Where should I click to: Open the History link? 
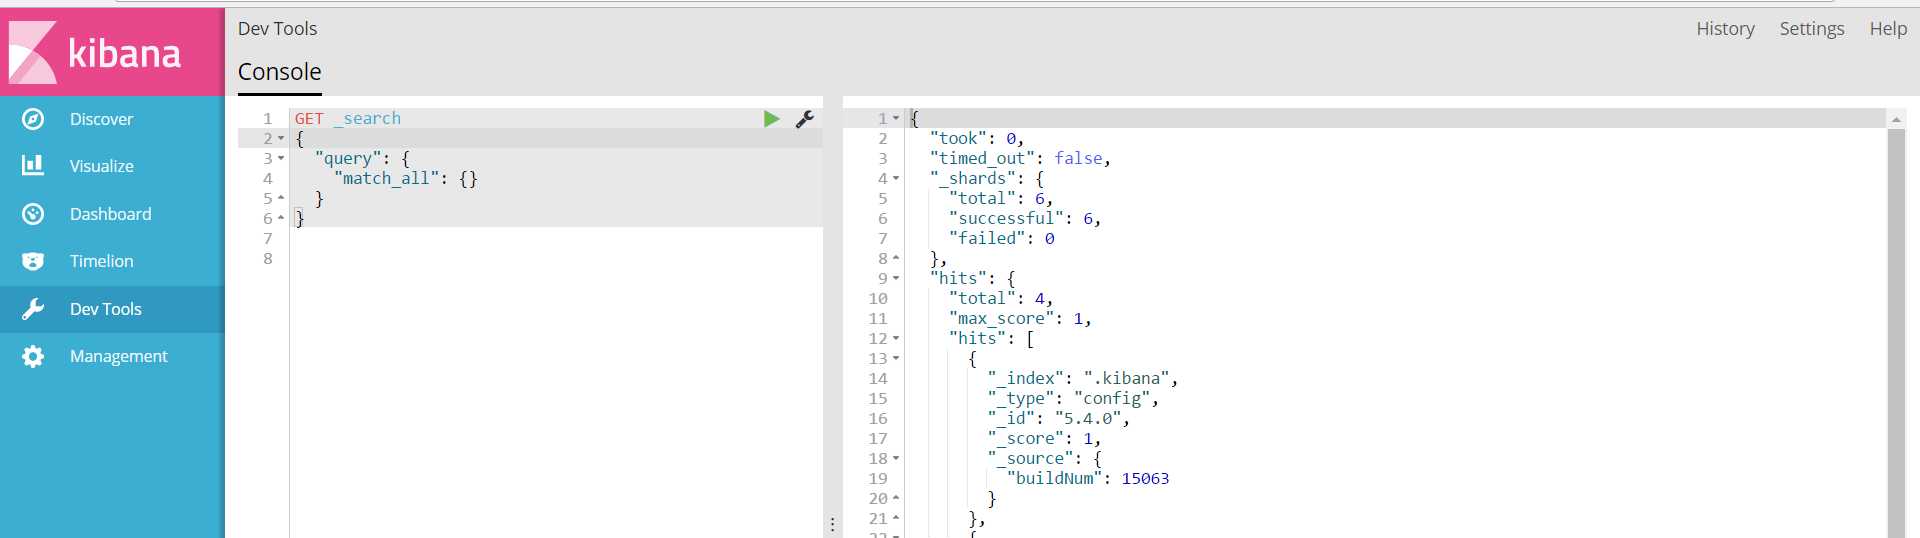coord(1725,29)
